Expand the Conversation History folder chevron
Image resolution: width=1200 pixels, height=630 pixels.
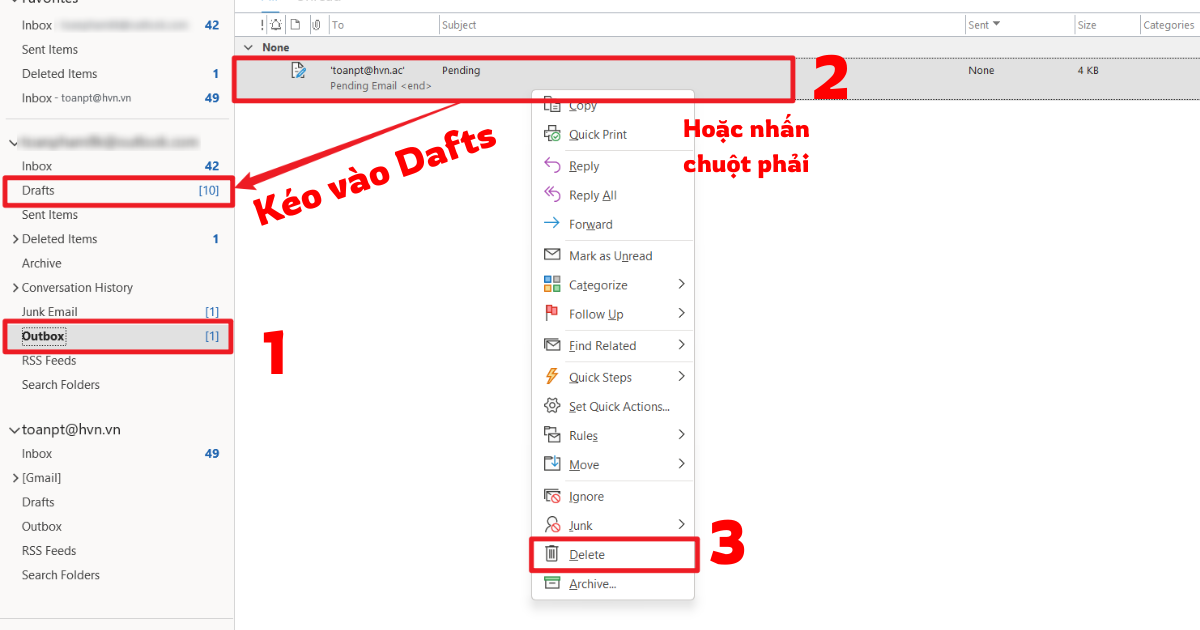coord(15,288)
